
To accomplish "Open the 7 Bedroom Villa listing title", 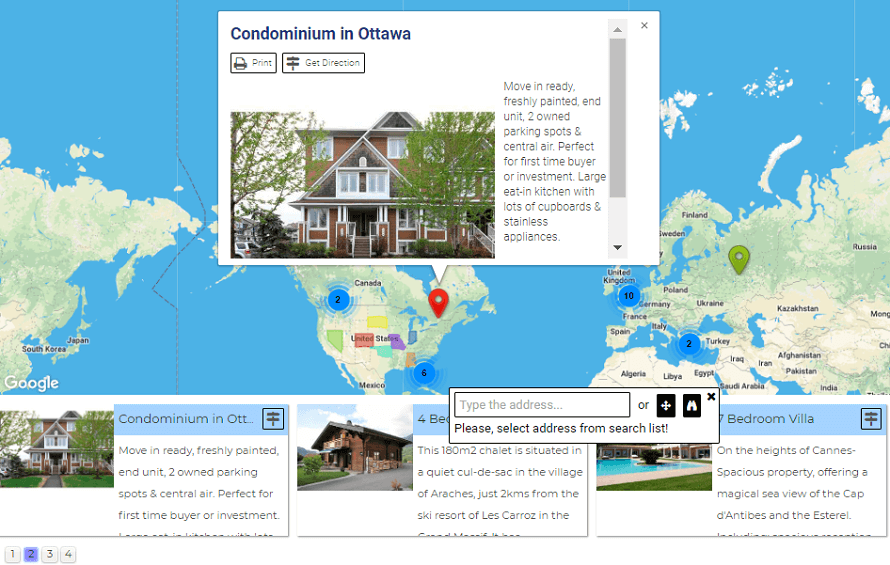I will tap(767, 419).
